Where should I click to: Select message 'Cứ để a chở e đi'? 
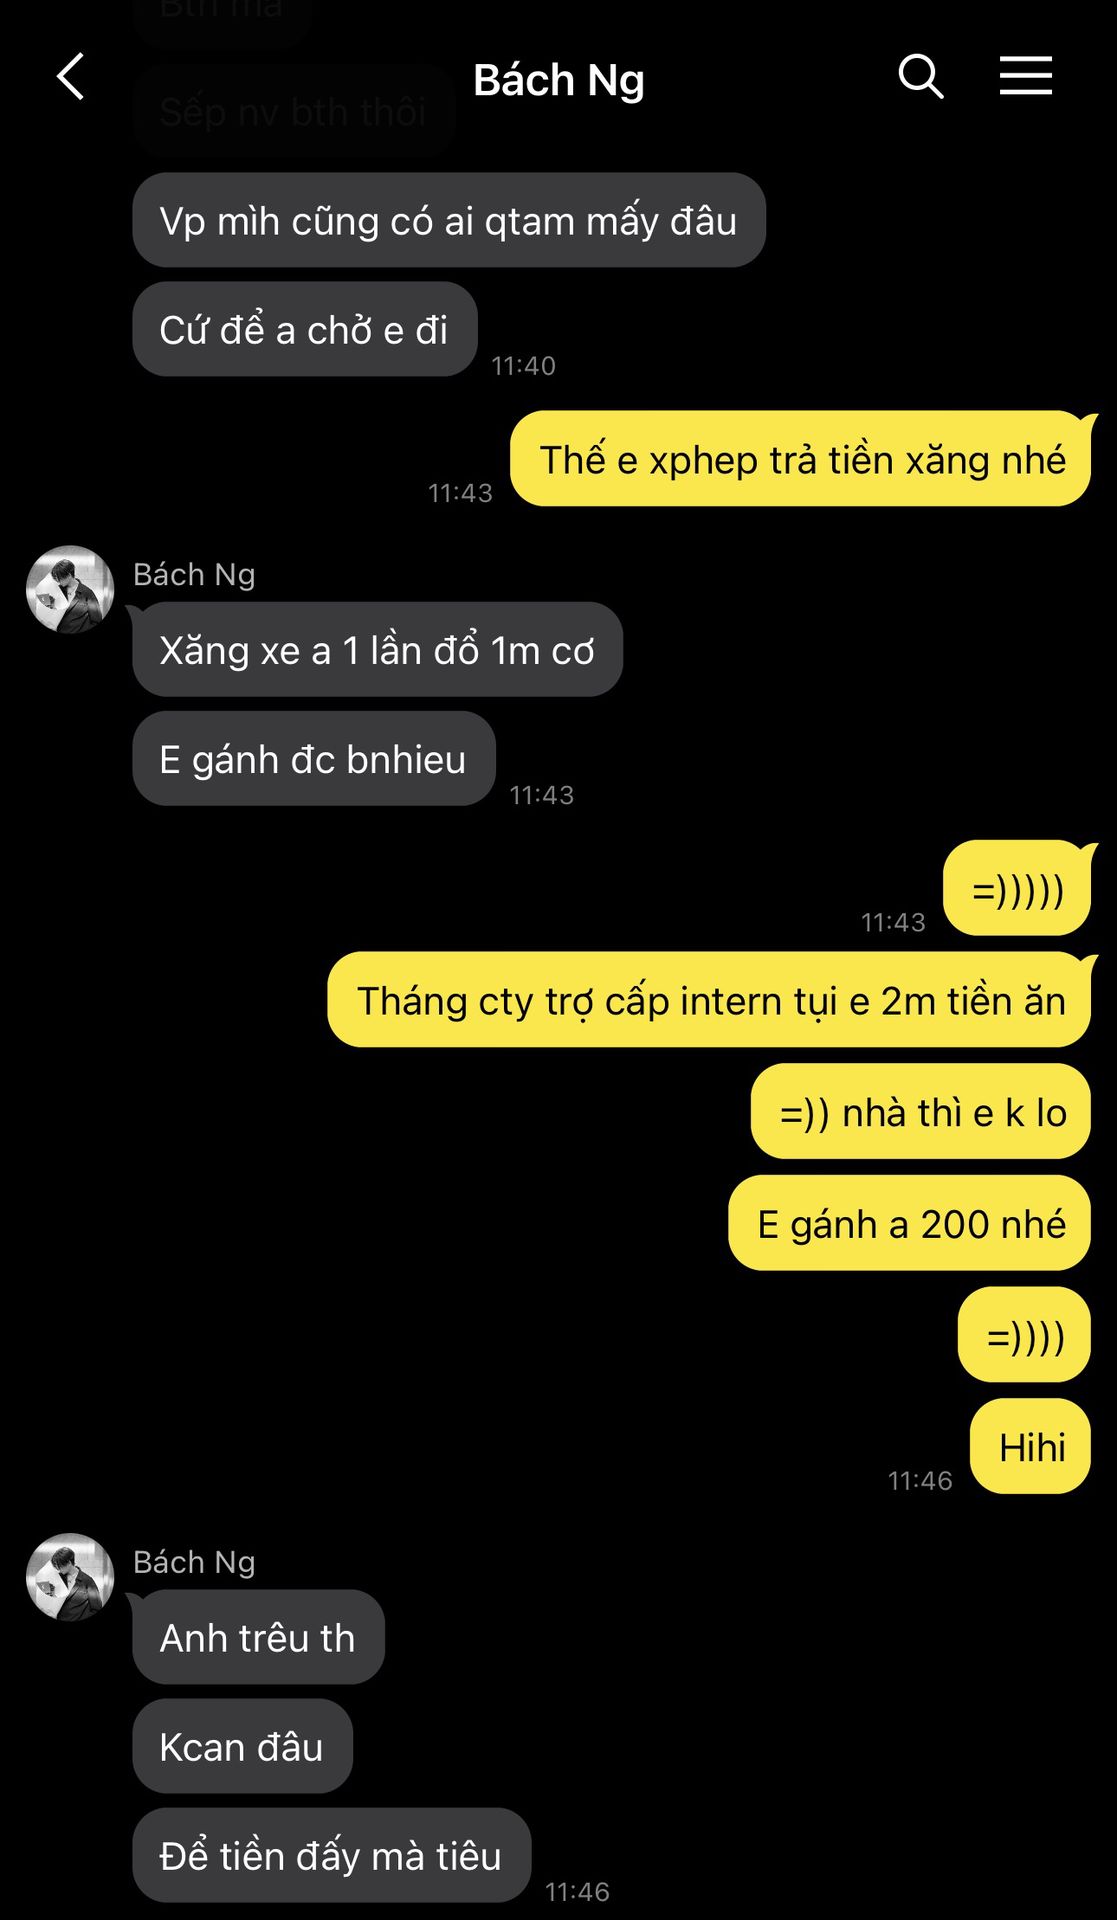pyautogui.click(x=305, y=329)
